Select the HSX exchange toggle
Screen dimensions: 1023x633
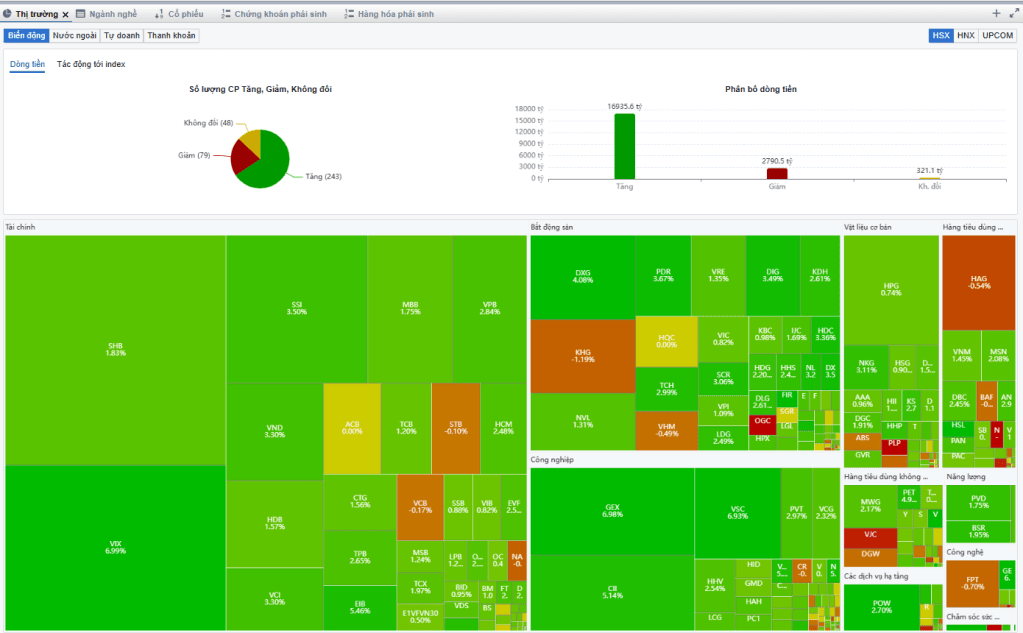(x=941, y=35)
